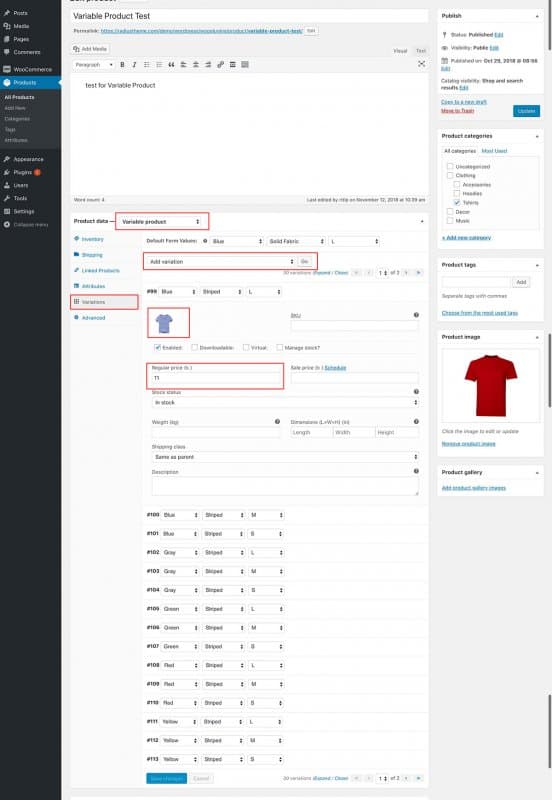This screenshot has height=800, width=552.
Task: Open the Attributes tab in Product data
Action: (x=93, y=286)
